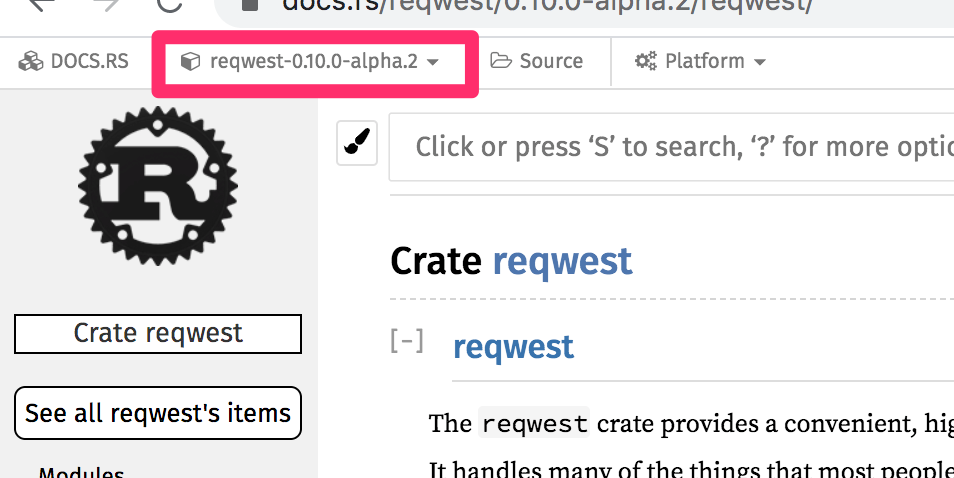Reload the page with the browser refresh icon
This screenshot has height=478, width=954.
170,5
